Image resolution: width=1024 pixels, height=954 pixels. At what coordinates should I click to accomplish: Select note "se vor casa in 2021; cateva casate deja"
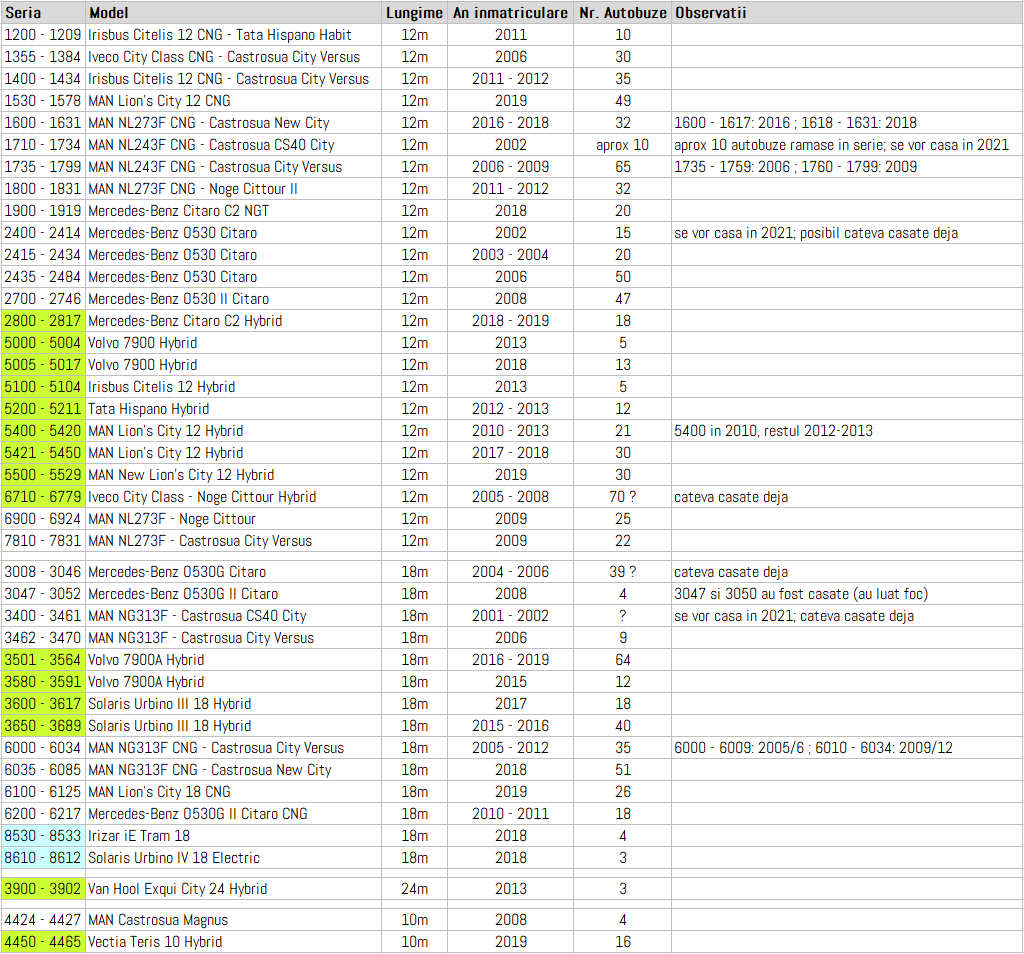pos(794,616)
